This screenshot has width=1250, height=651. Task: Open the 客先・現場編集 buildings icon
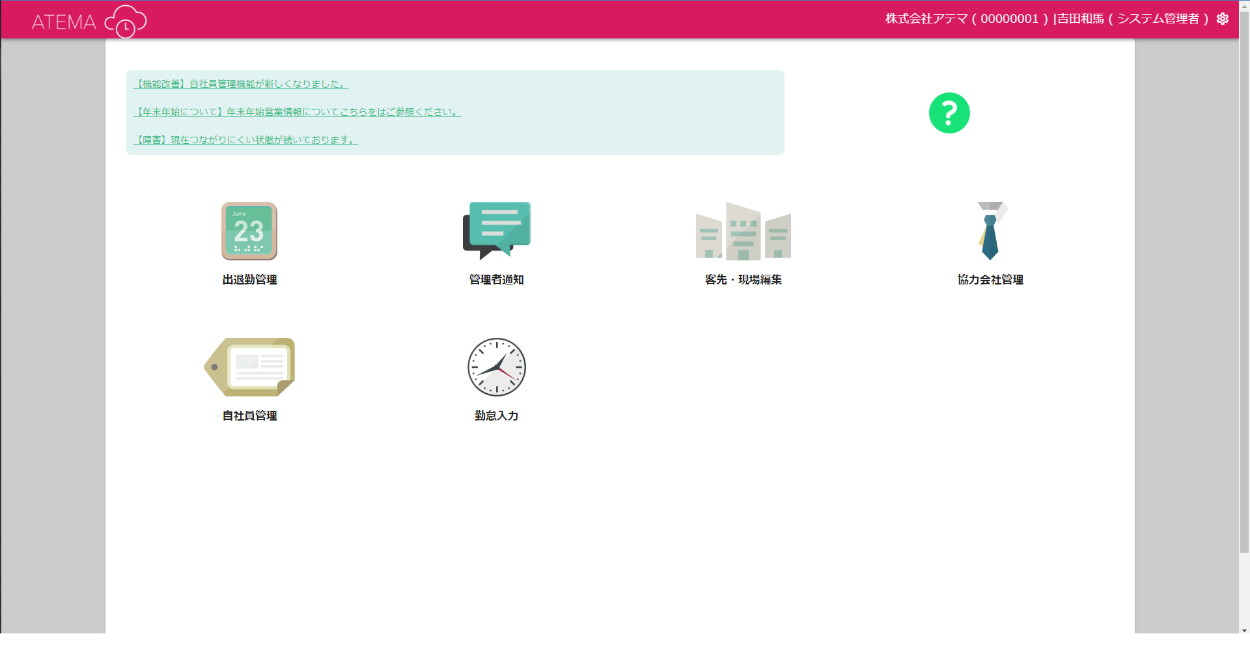pos(743,231)
